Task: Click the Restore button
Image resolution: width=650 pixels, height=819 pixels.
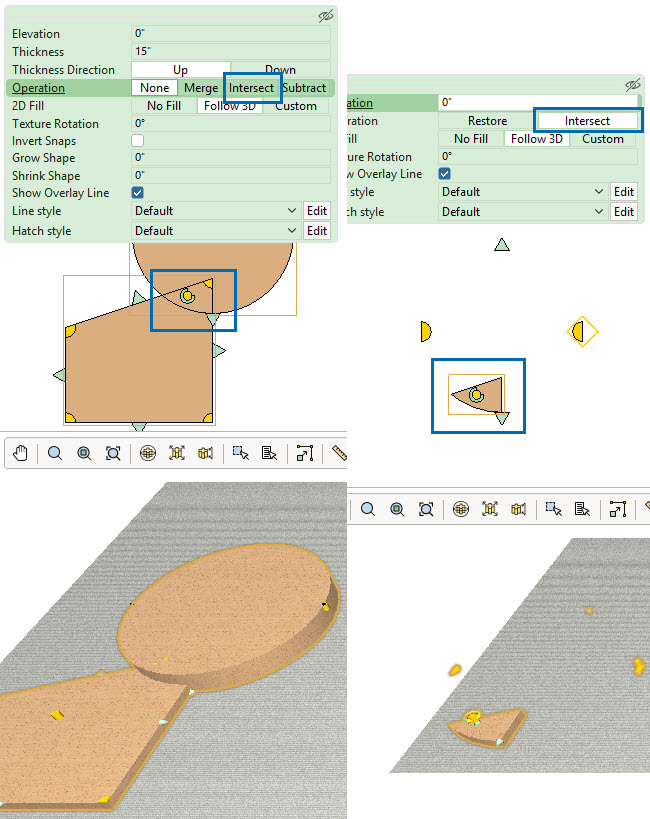Action: (487, 121)
